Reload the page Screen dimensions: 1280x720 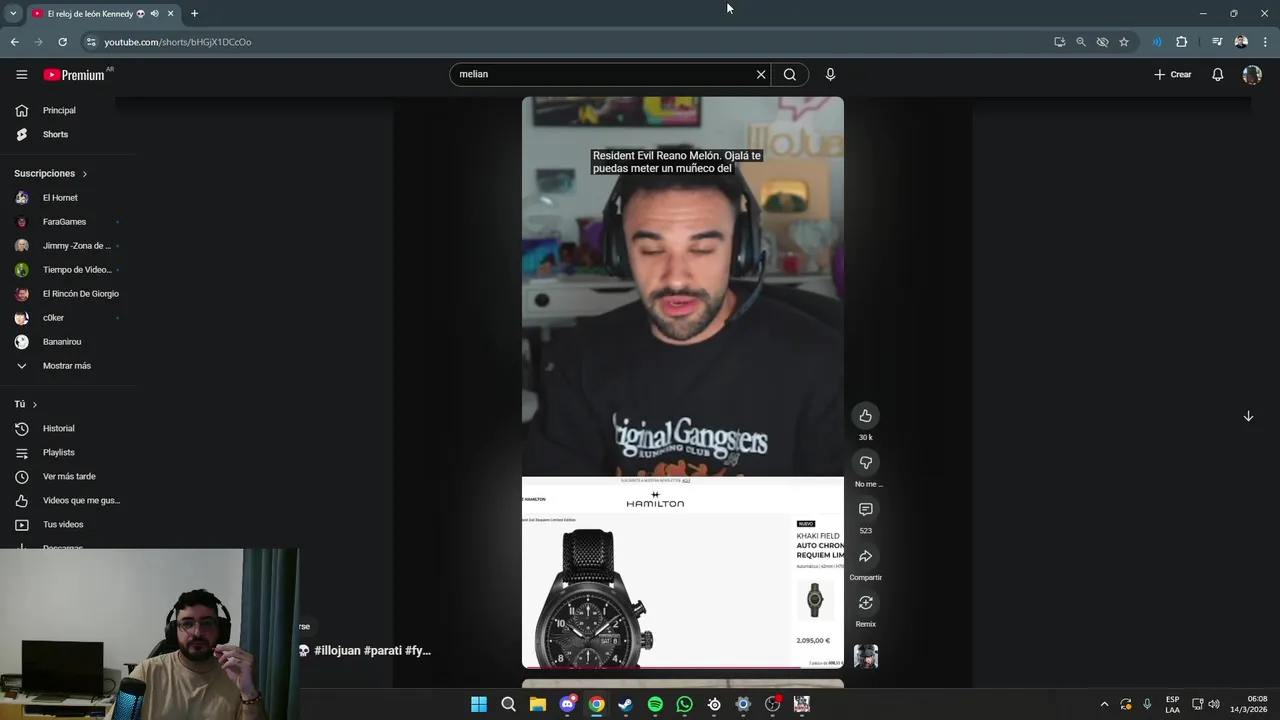[x=62, y=42]
